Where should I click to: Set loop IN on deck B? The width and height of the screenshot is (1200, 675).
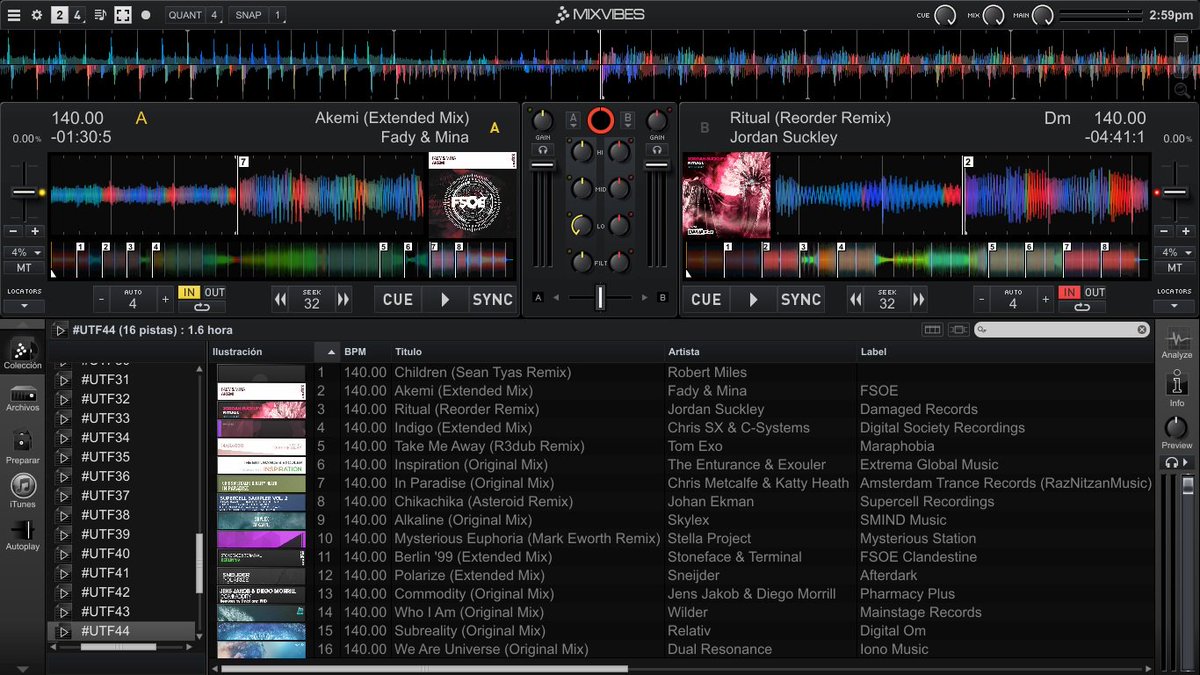1070,292
